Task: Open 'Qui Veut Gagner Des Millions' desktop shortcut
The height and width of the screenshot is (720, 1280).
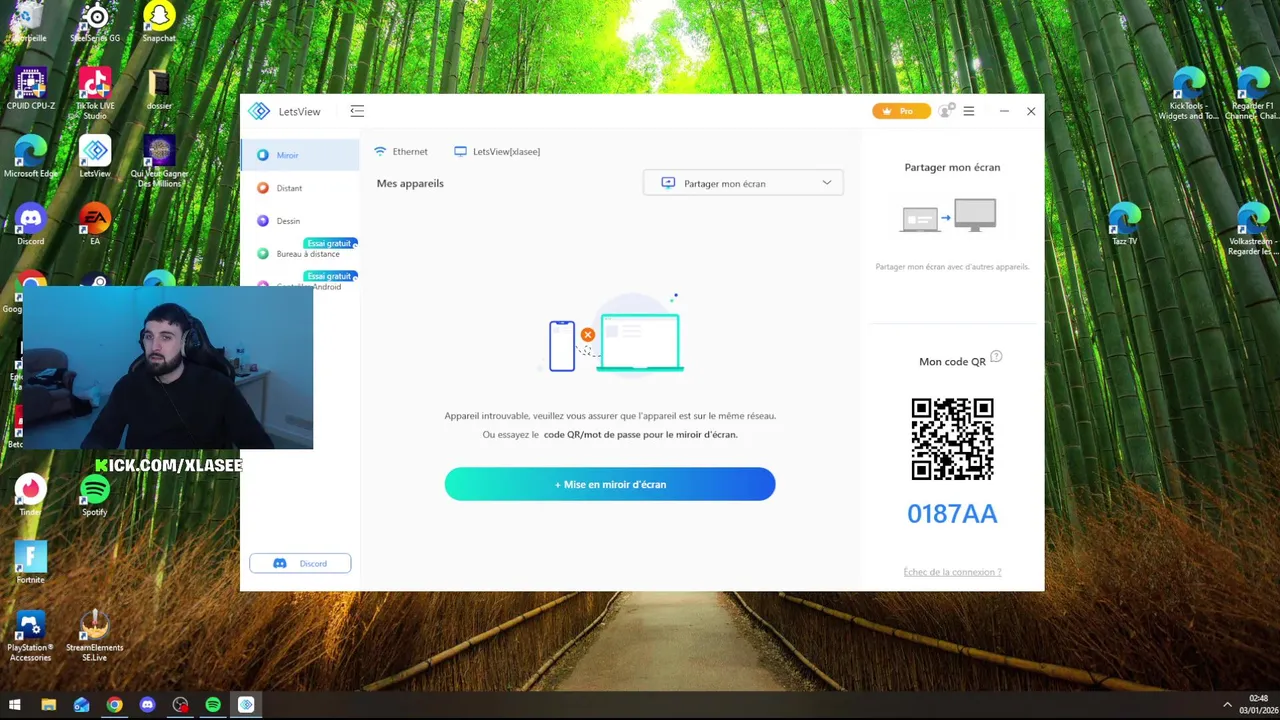Action: [159, 162]
